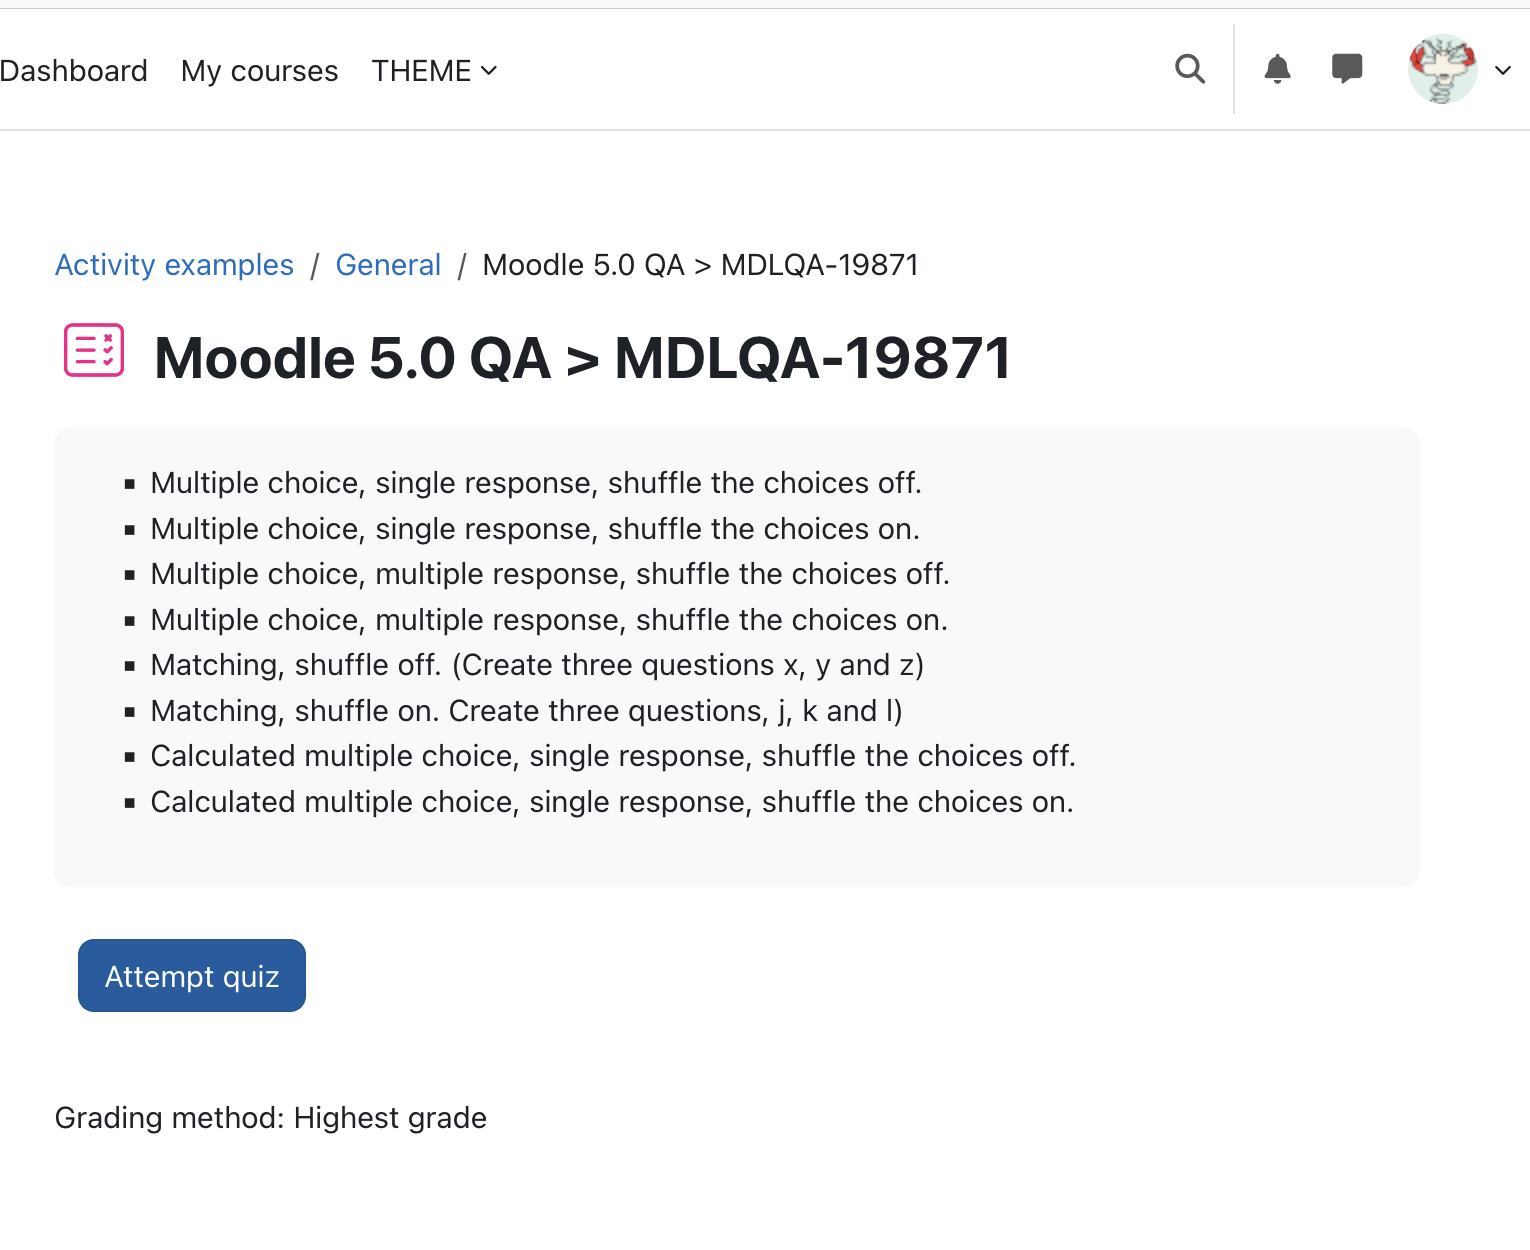Click 'Multiple choice, multiple response, shuffle the choices off.'
This screenshot has width=1530, height=1250.
click(x=550, y=574)
